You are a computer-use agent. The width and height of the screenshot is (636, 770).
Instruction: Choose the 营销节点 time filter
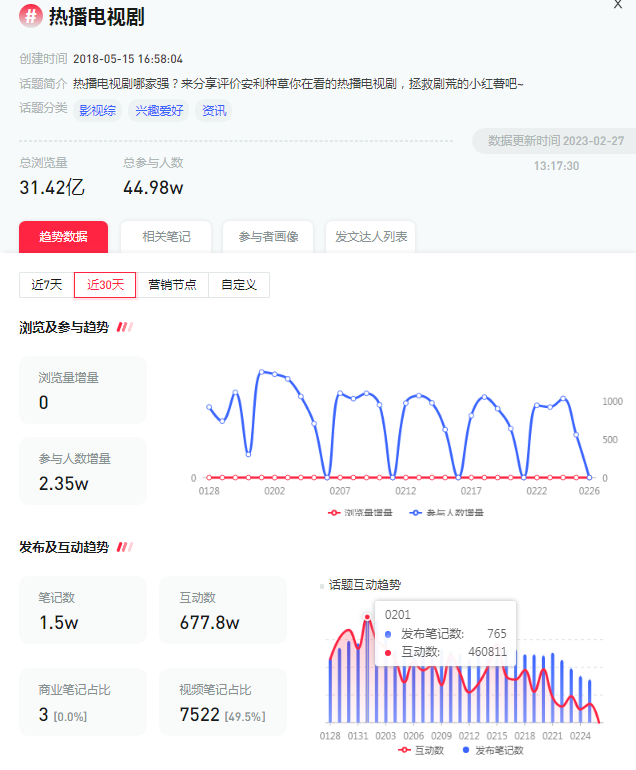pyautogui.click(x=172, y=285)
